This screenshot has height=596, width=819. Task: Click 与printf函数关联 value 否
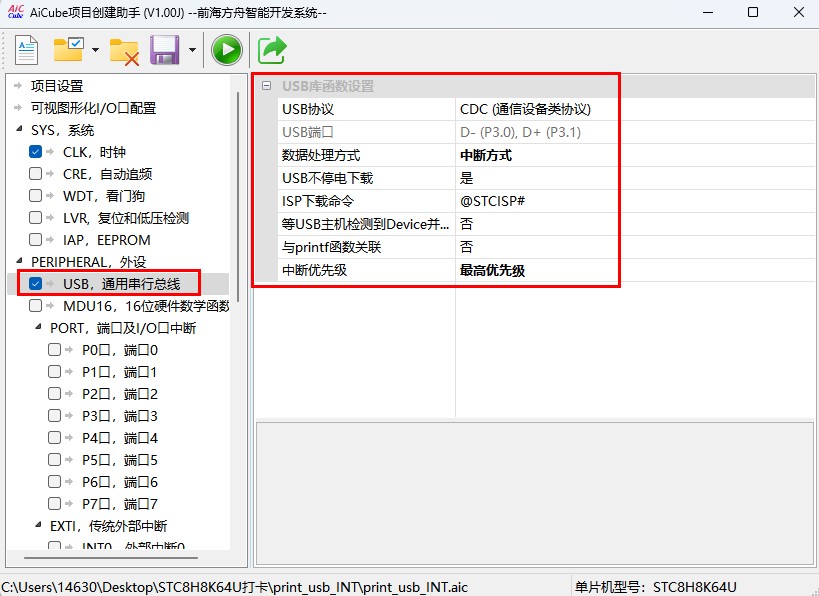[x=635, y=247]
